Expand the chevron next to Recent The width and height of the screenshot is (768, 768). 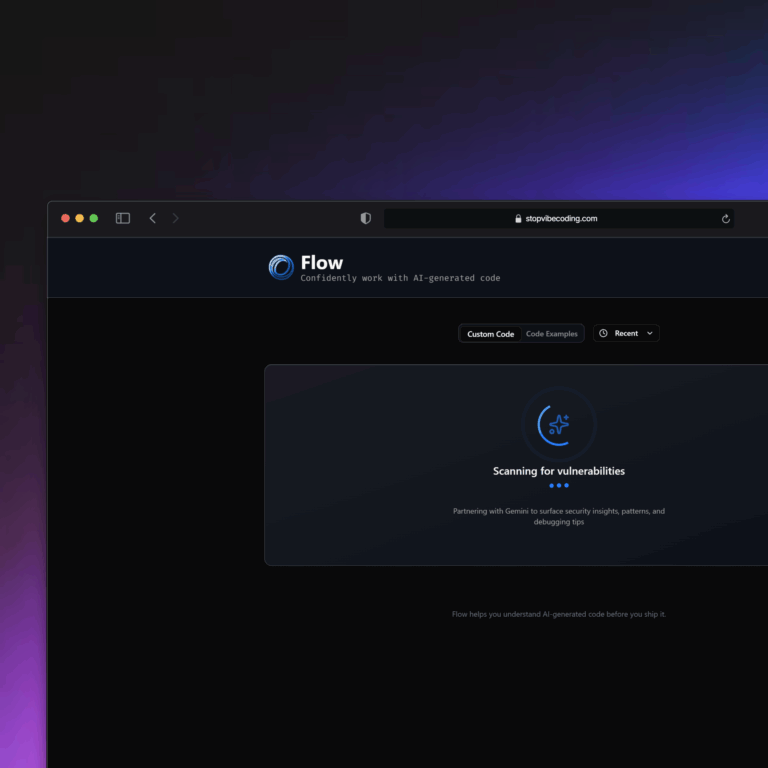pyautogui.click(x=650, y=333)
